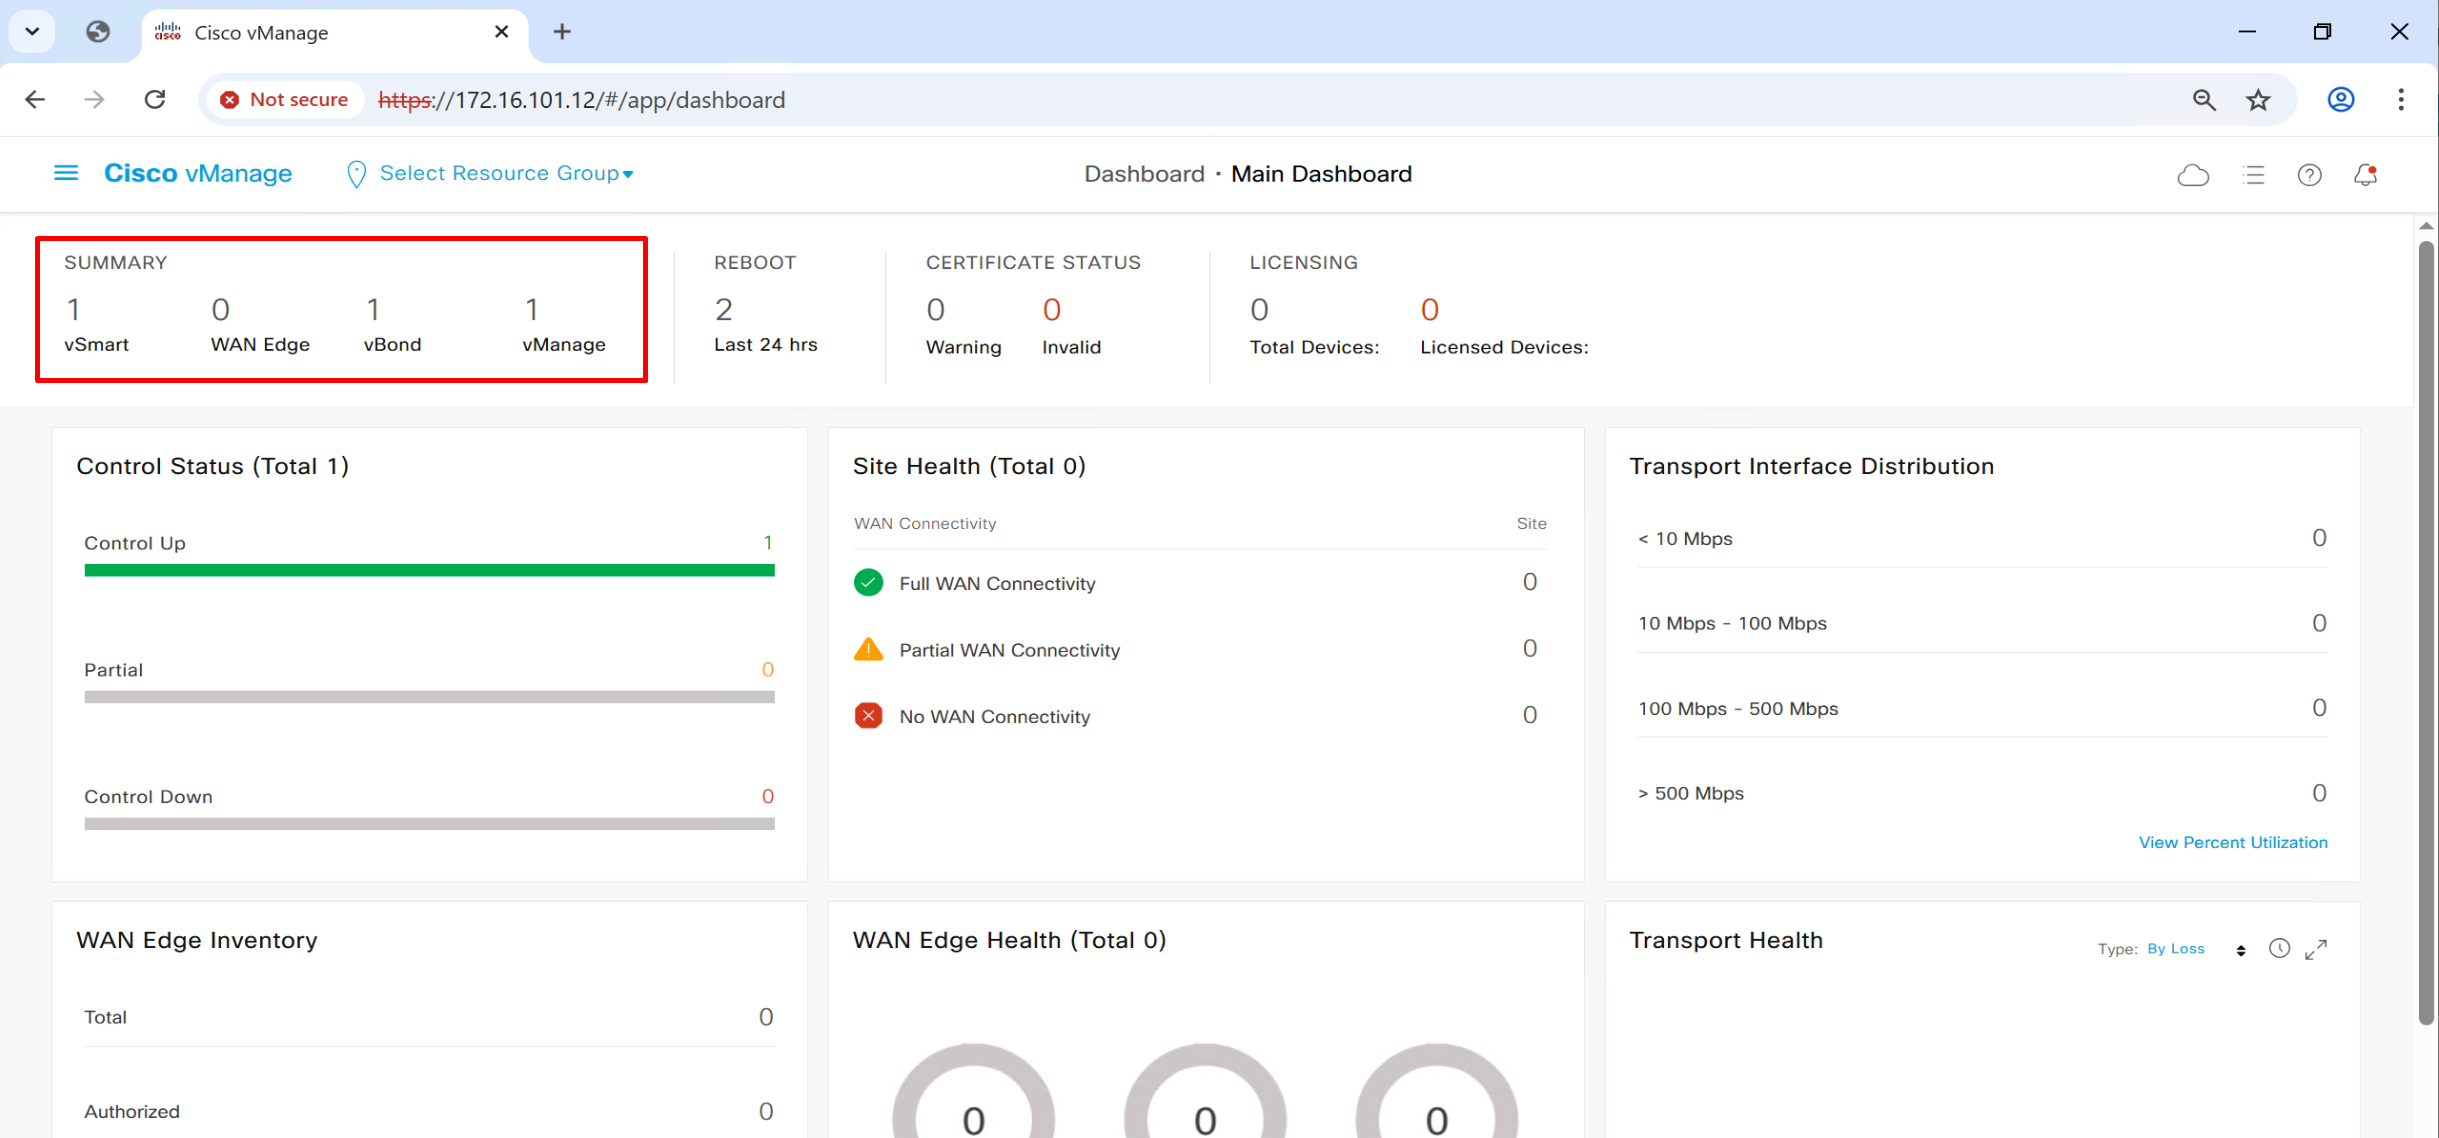2439x1138 pixels.
Task: Click the green Control Up progress bar
Action: (429, 570)
